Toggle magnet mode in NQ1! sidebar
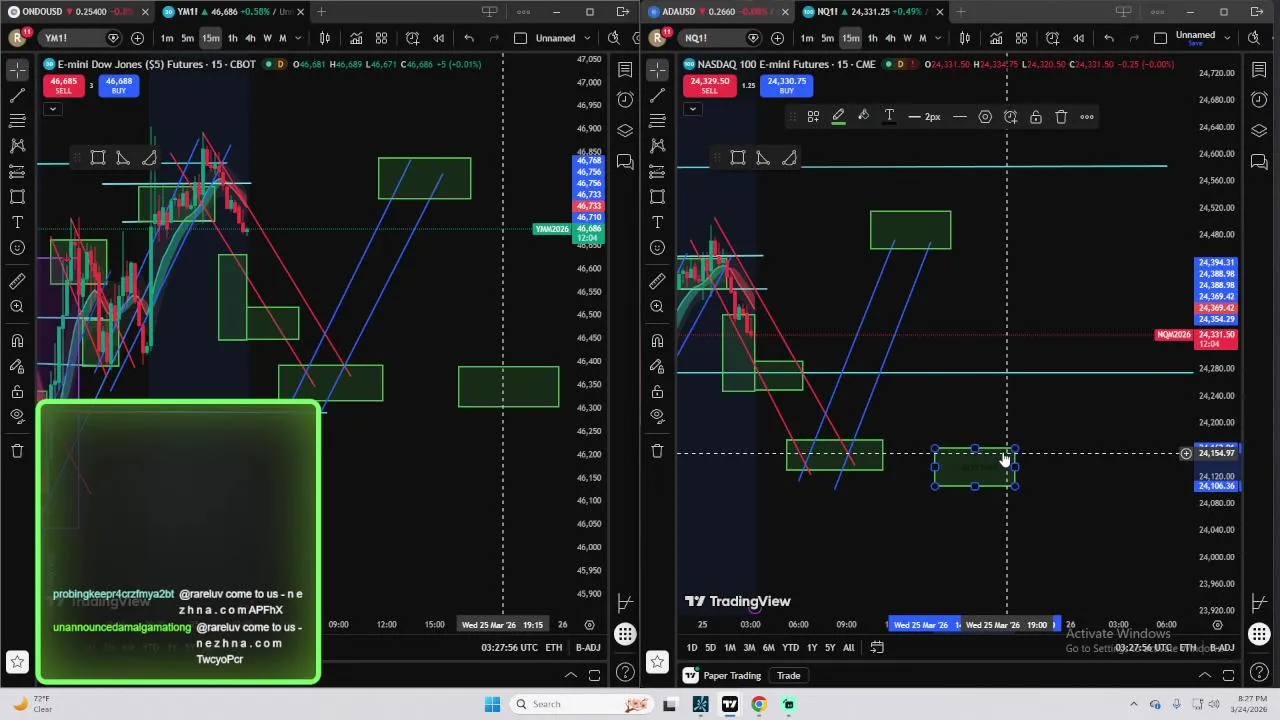This screenshot has width=1280, height=720. pyautogui.click(x=657, y=341)
